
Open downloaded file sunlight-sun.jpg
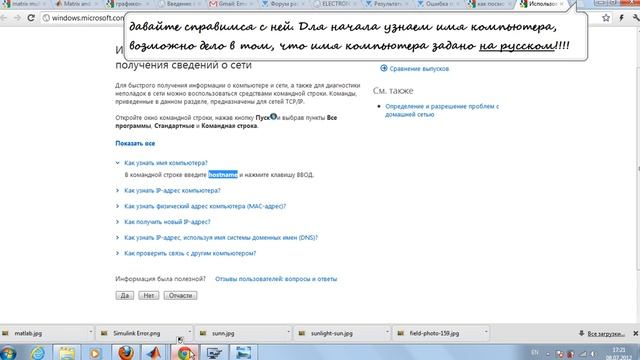coord(331,333)
